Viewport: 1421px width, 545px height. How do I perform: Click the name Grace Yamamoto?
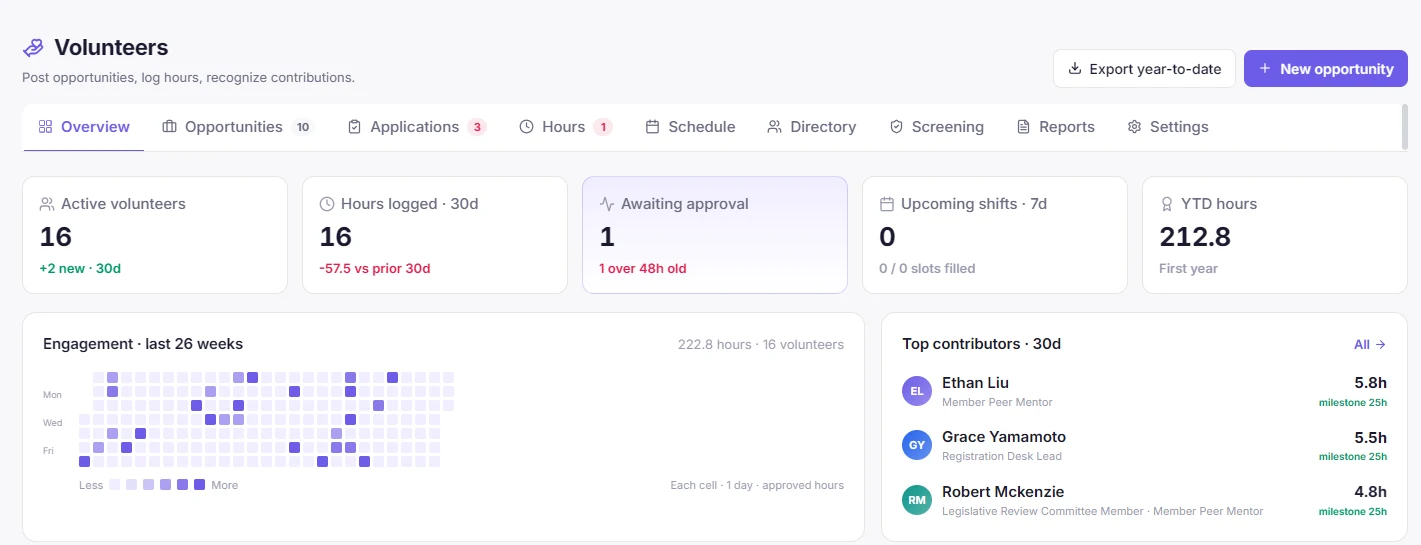pyautogui.click(x=1004, y=437)
